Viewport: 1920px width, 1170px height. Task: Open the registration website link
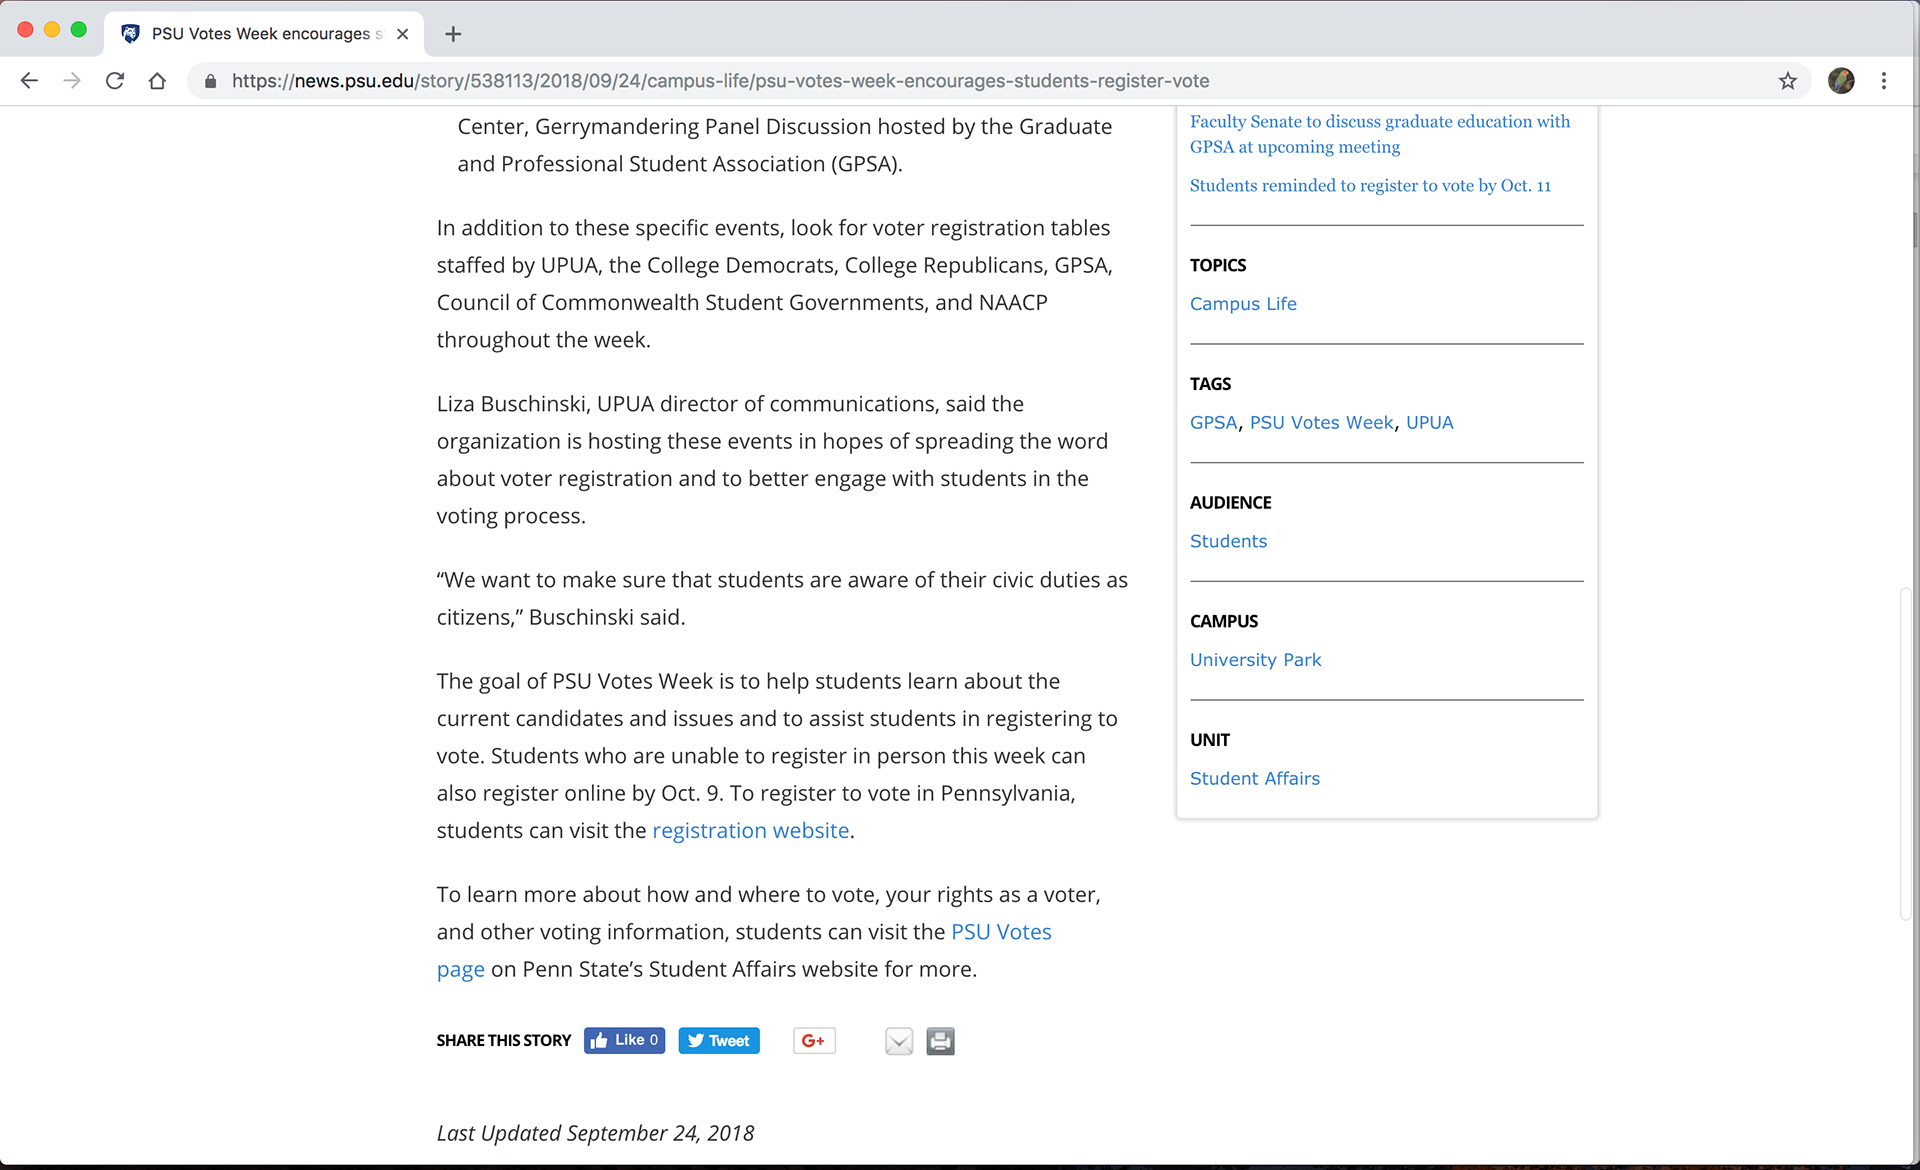pos(750,830)
